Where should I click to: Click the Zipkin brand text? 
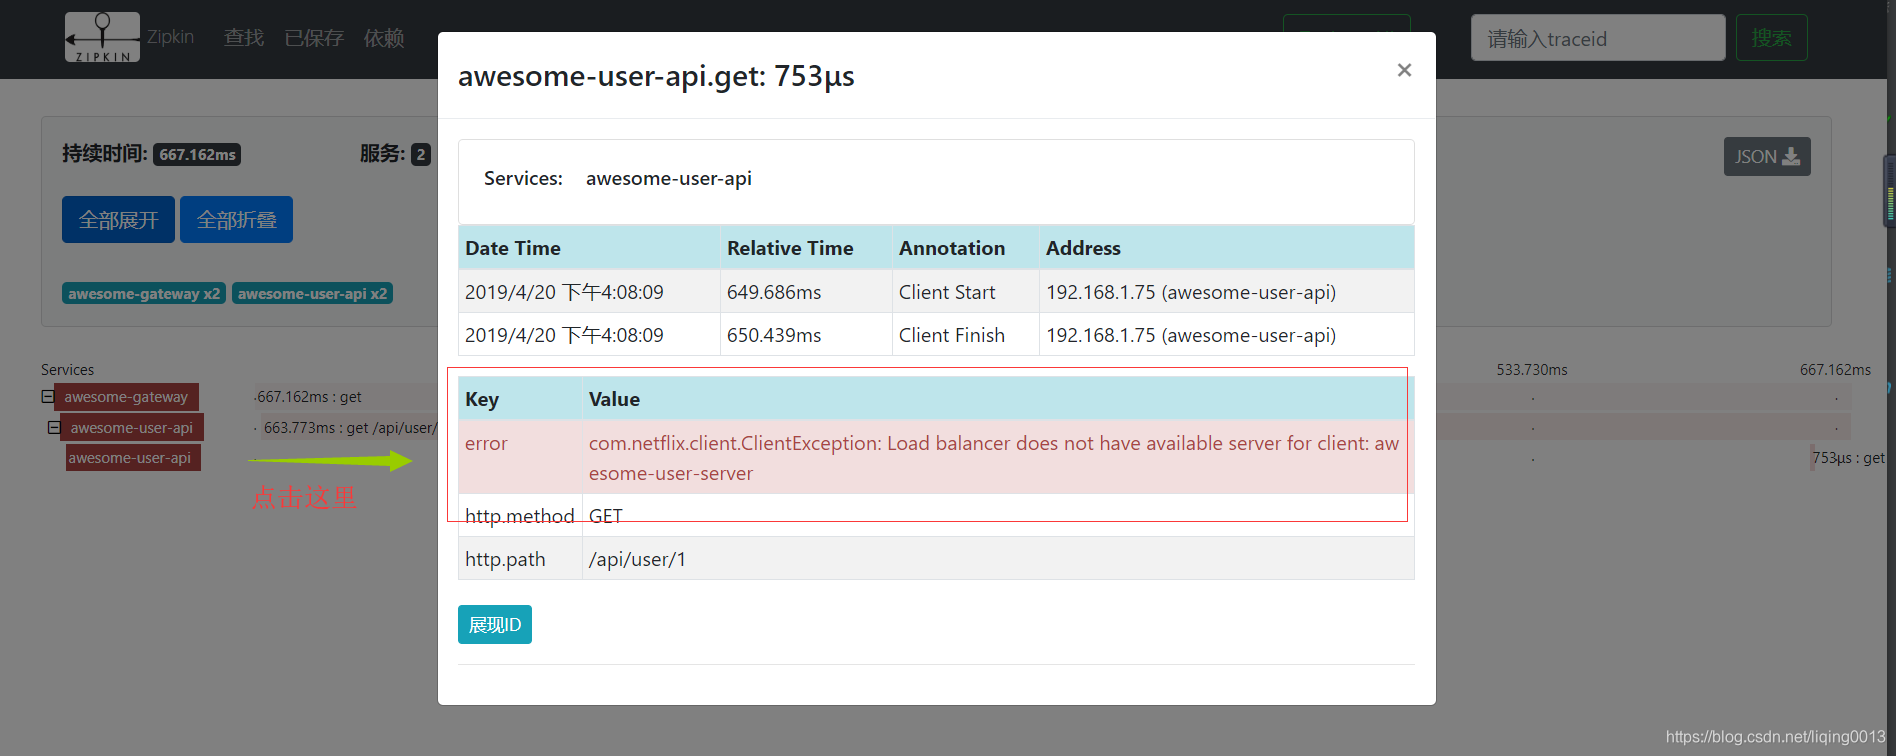coord(170,37)
